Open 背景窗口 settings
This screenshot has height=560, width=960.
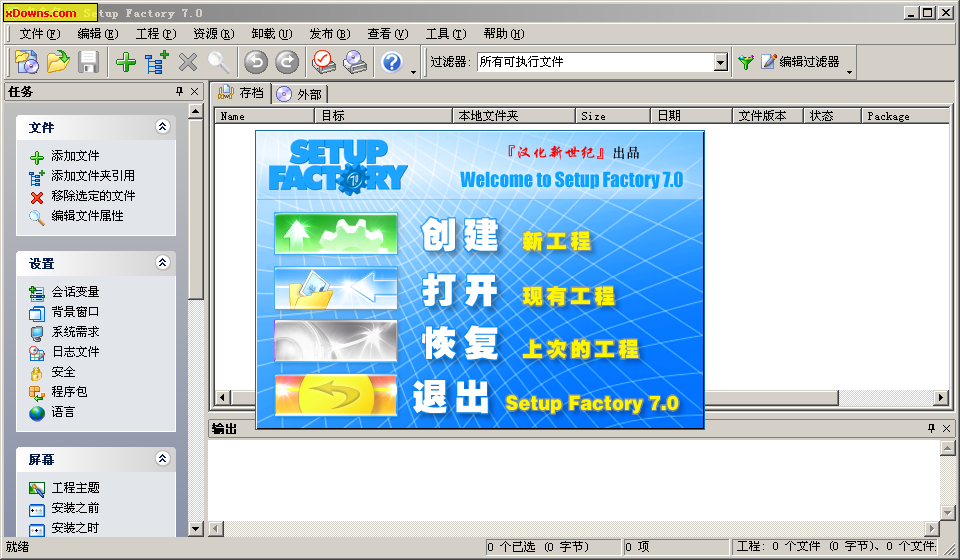tap(75, 312)
